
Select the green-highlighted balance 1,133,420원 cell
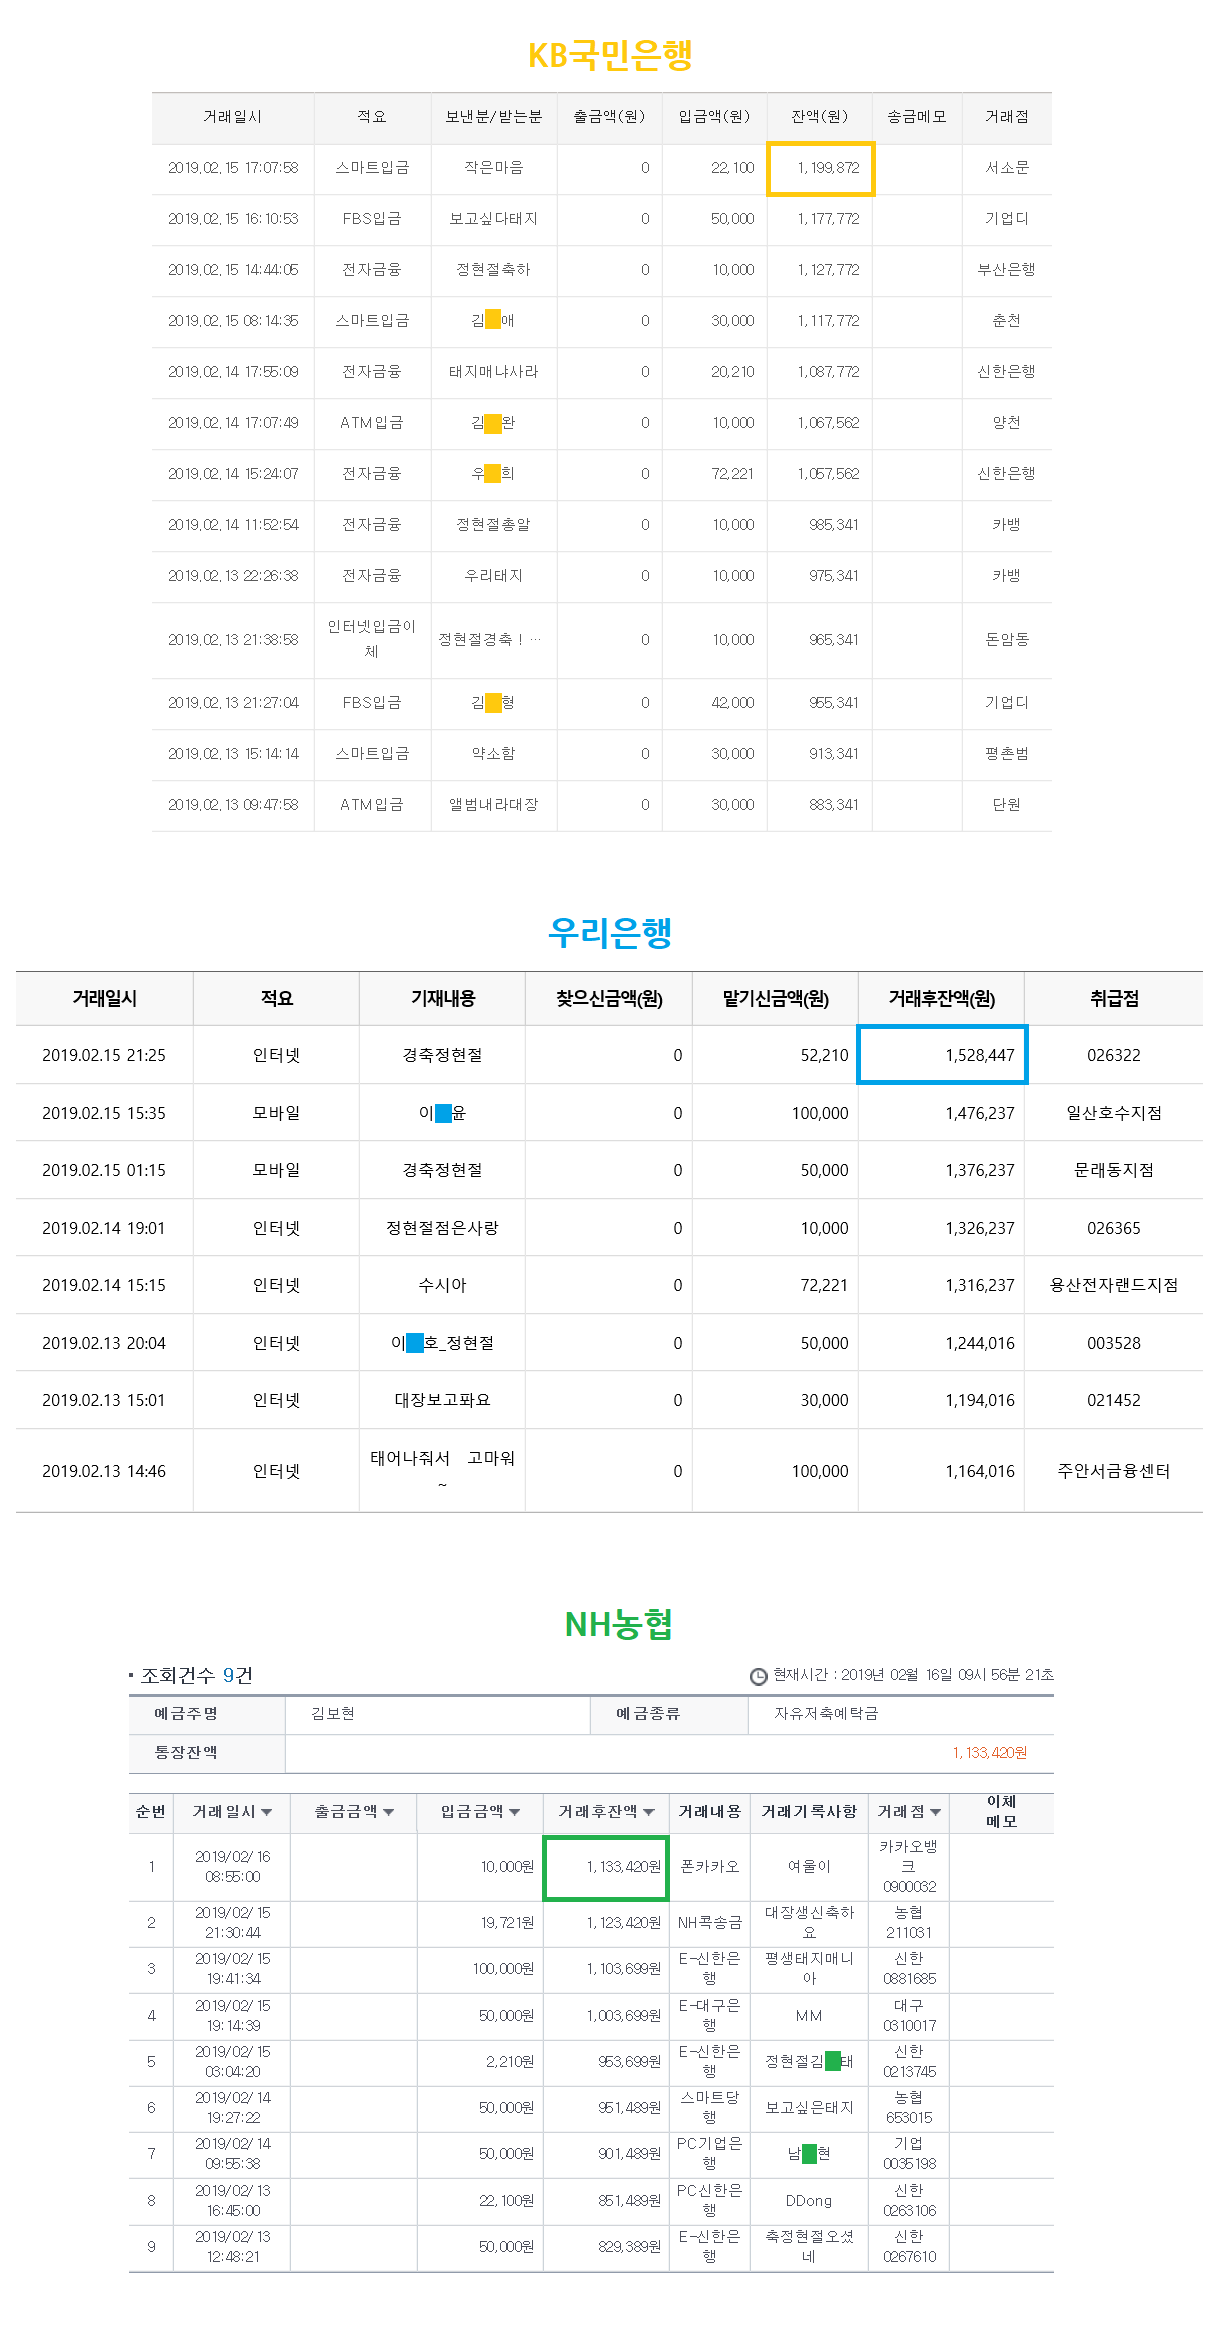606,1867
